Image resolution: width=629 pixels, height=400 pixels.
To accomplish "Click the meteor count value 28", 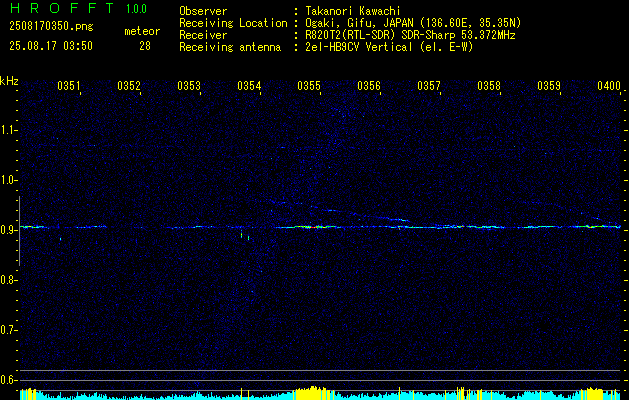I will coord(145,46).
